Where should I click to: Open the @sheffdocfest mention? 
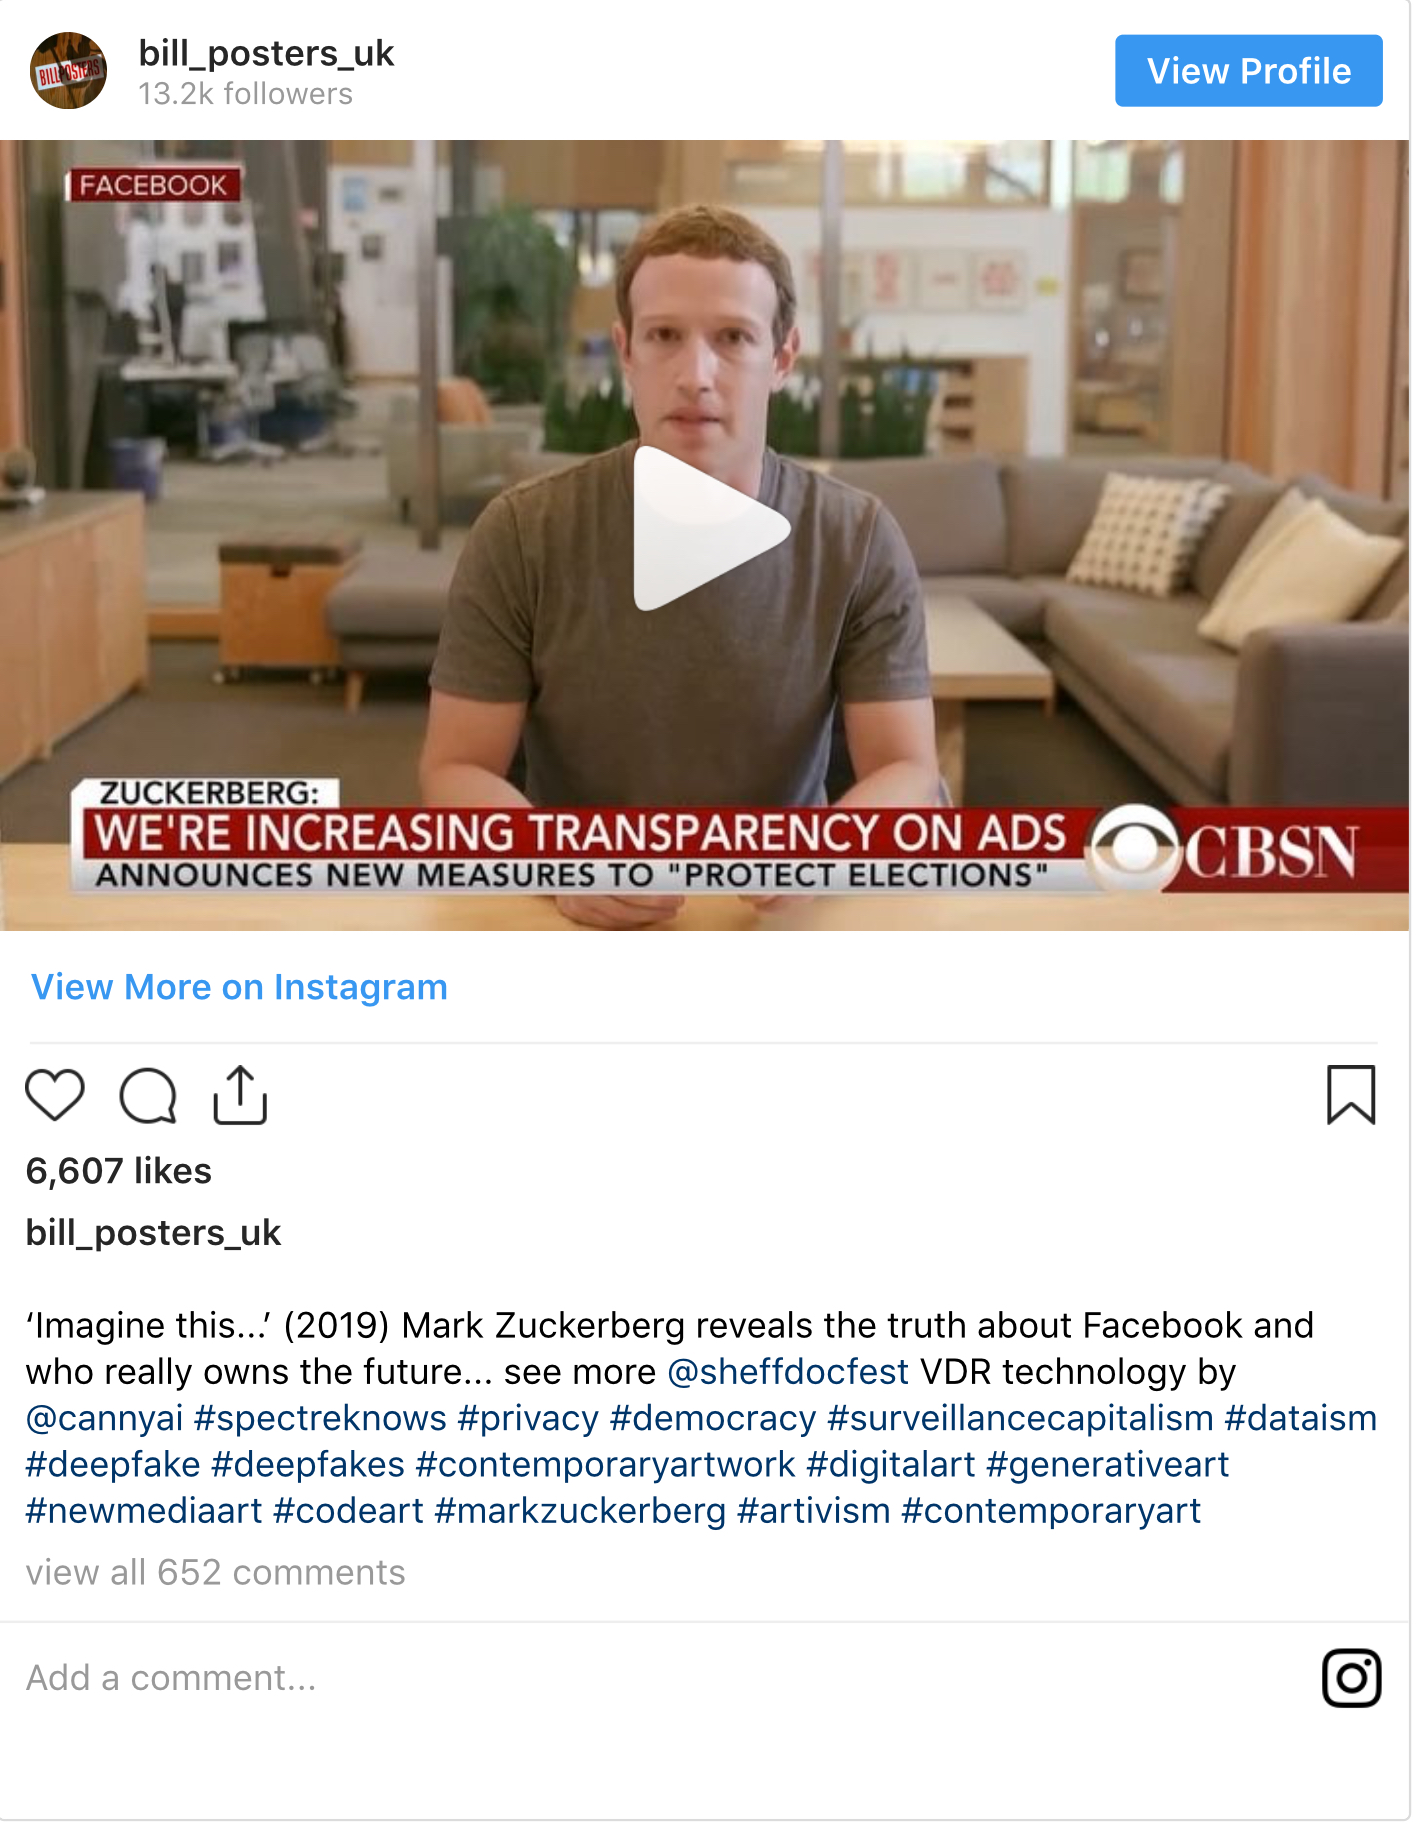788,1372
